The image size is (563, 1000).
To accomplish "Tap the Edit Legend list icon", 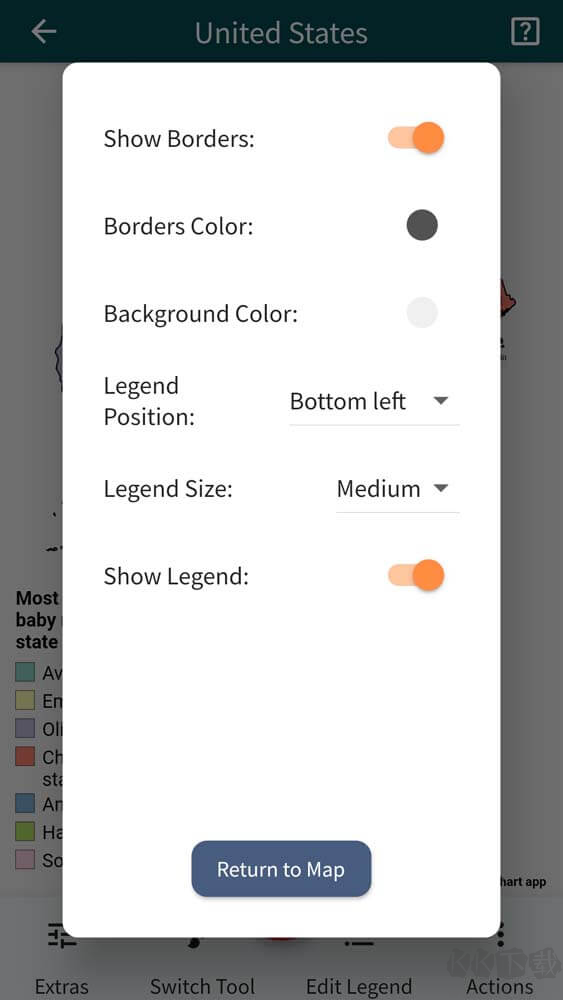I will pyautogui.click(x=359, y=941).
